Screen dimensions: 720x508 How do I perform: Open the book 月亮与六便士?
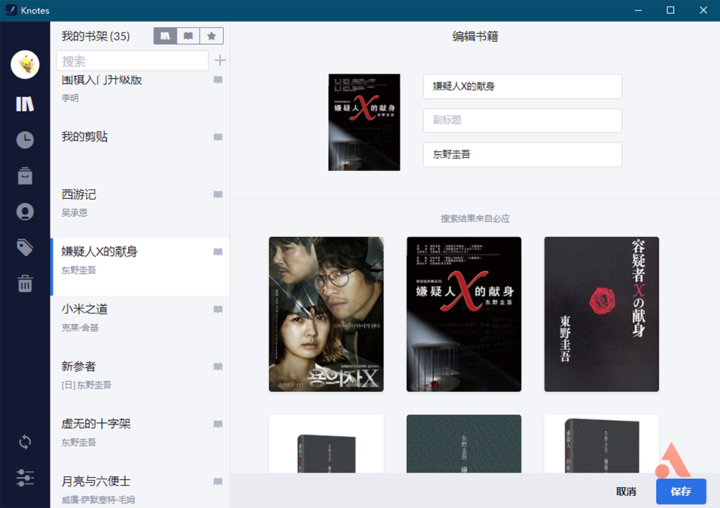coord(140,488)
